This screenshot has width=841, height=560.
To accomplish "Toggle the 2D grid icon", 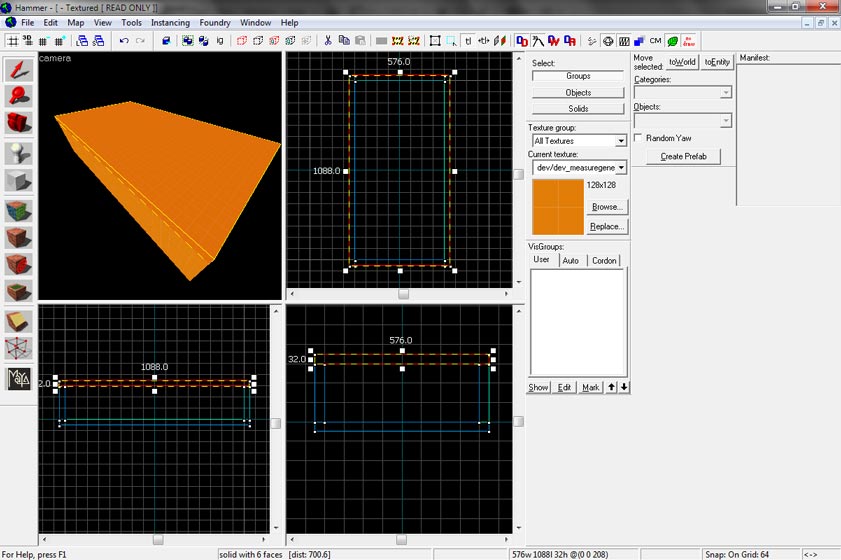I will click(12, 41).
